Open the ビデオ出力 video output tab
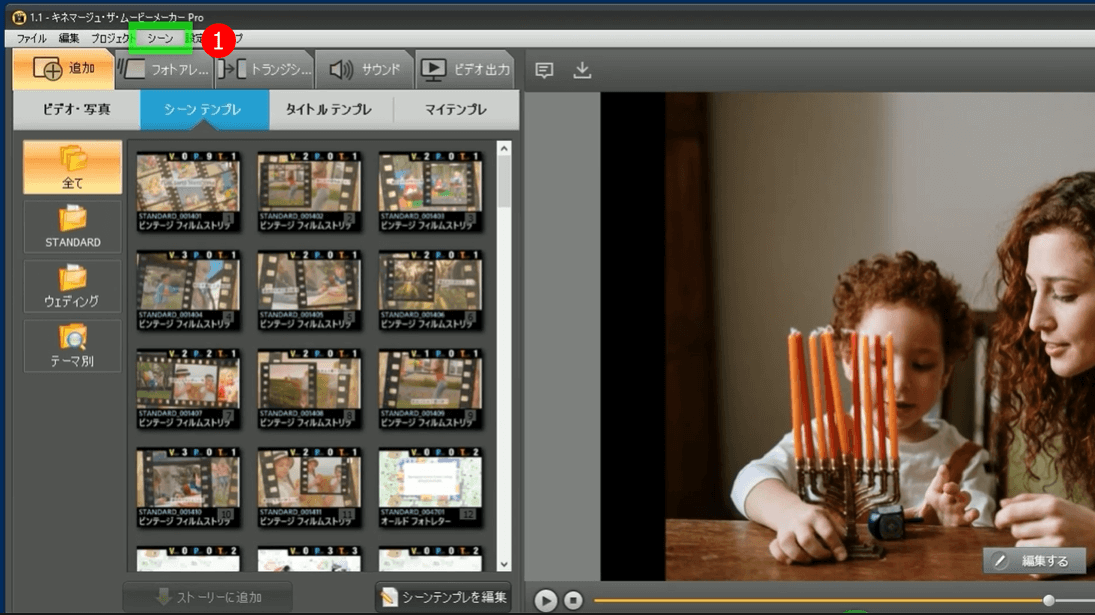The image size is (1095, 615). coord(466,70)
